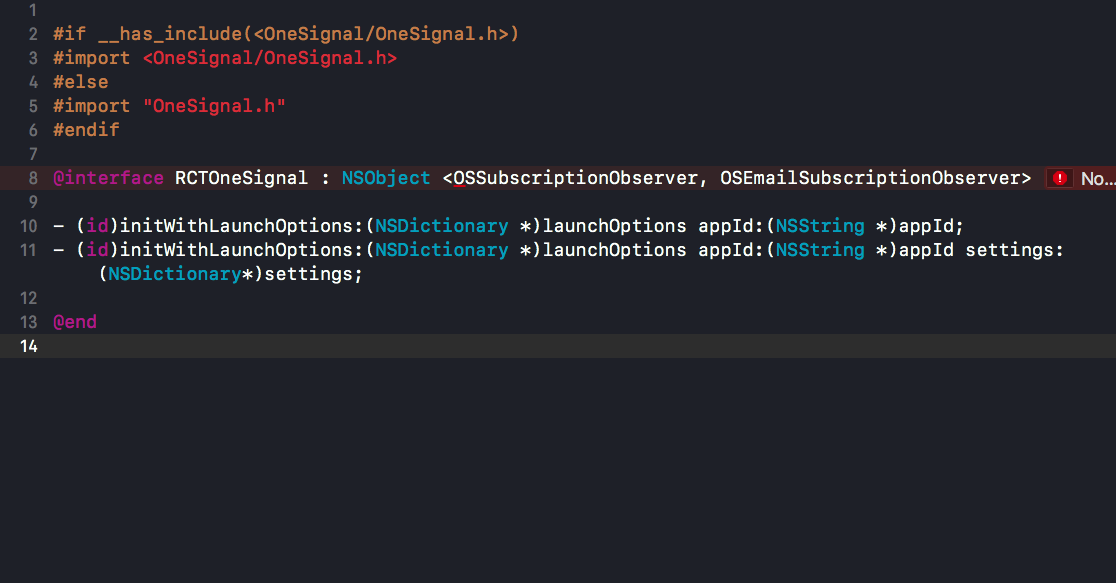Click the red error icon on line 8

tap(1059, 178)
